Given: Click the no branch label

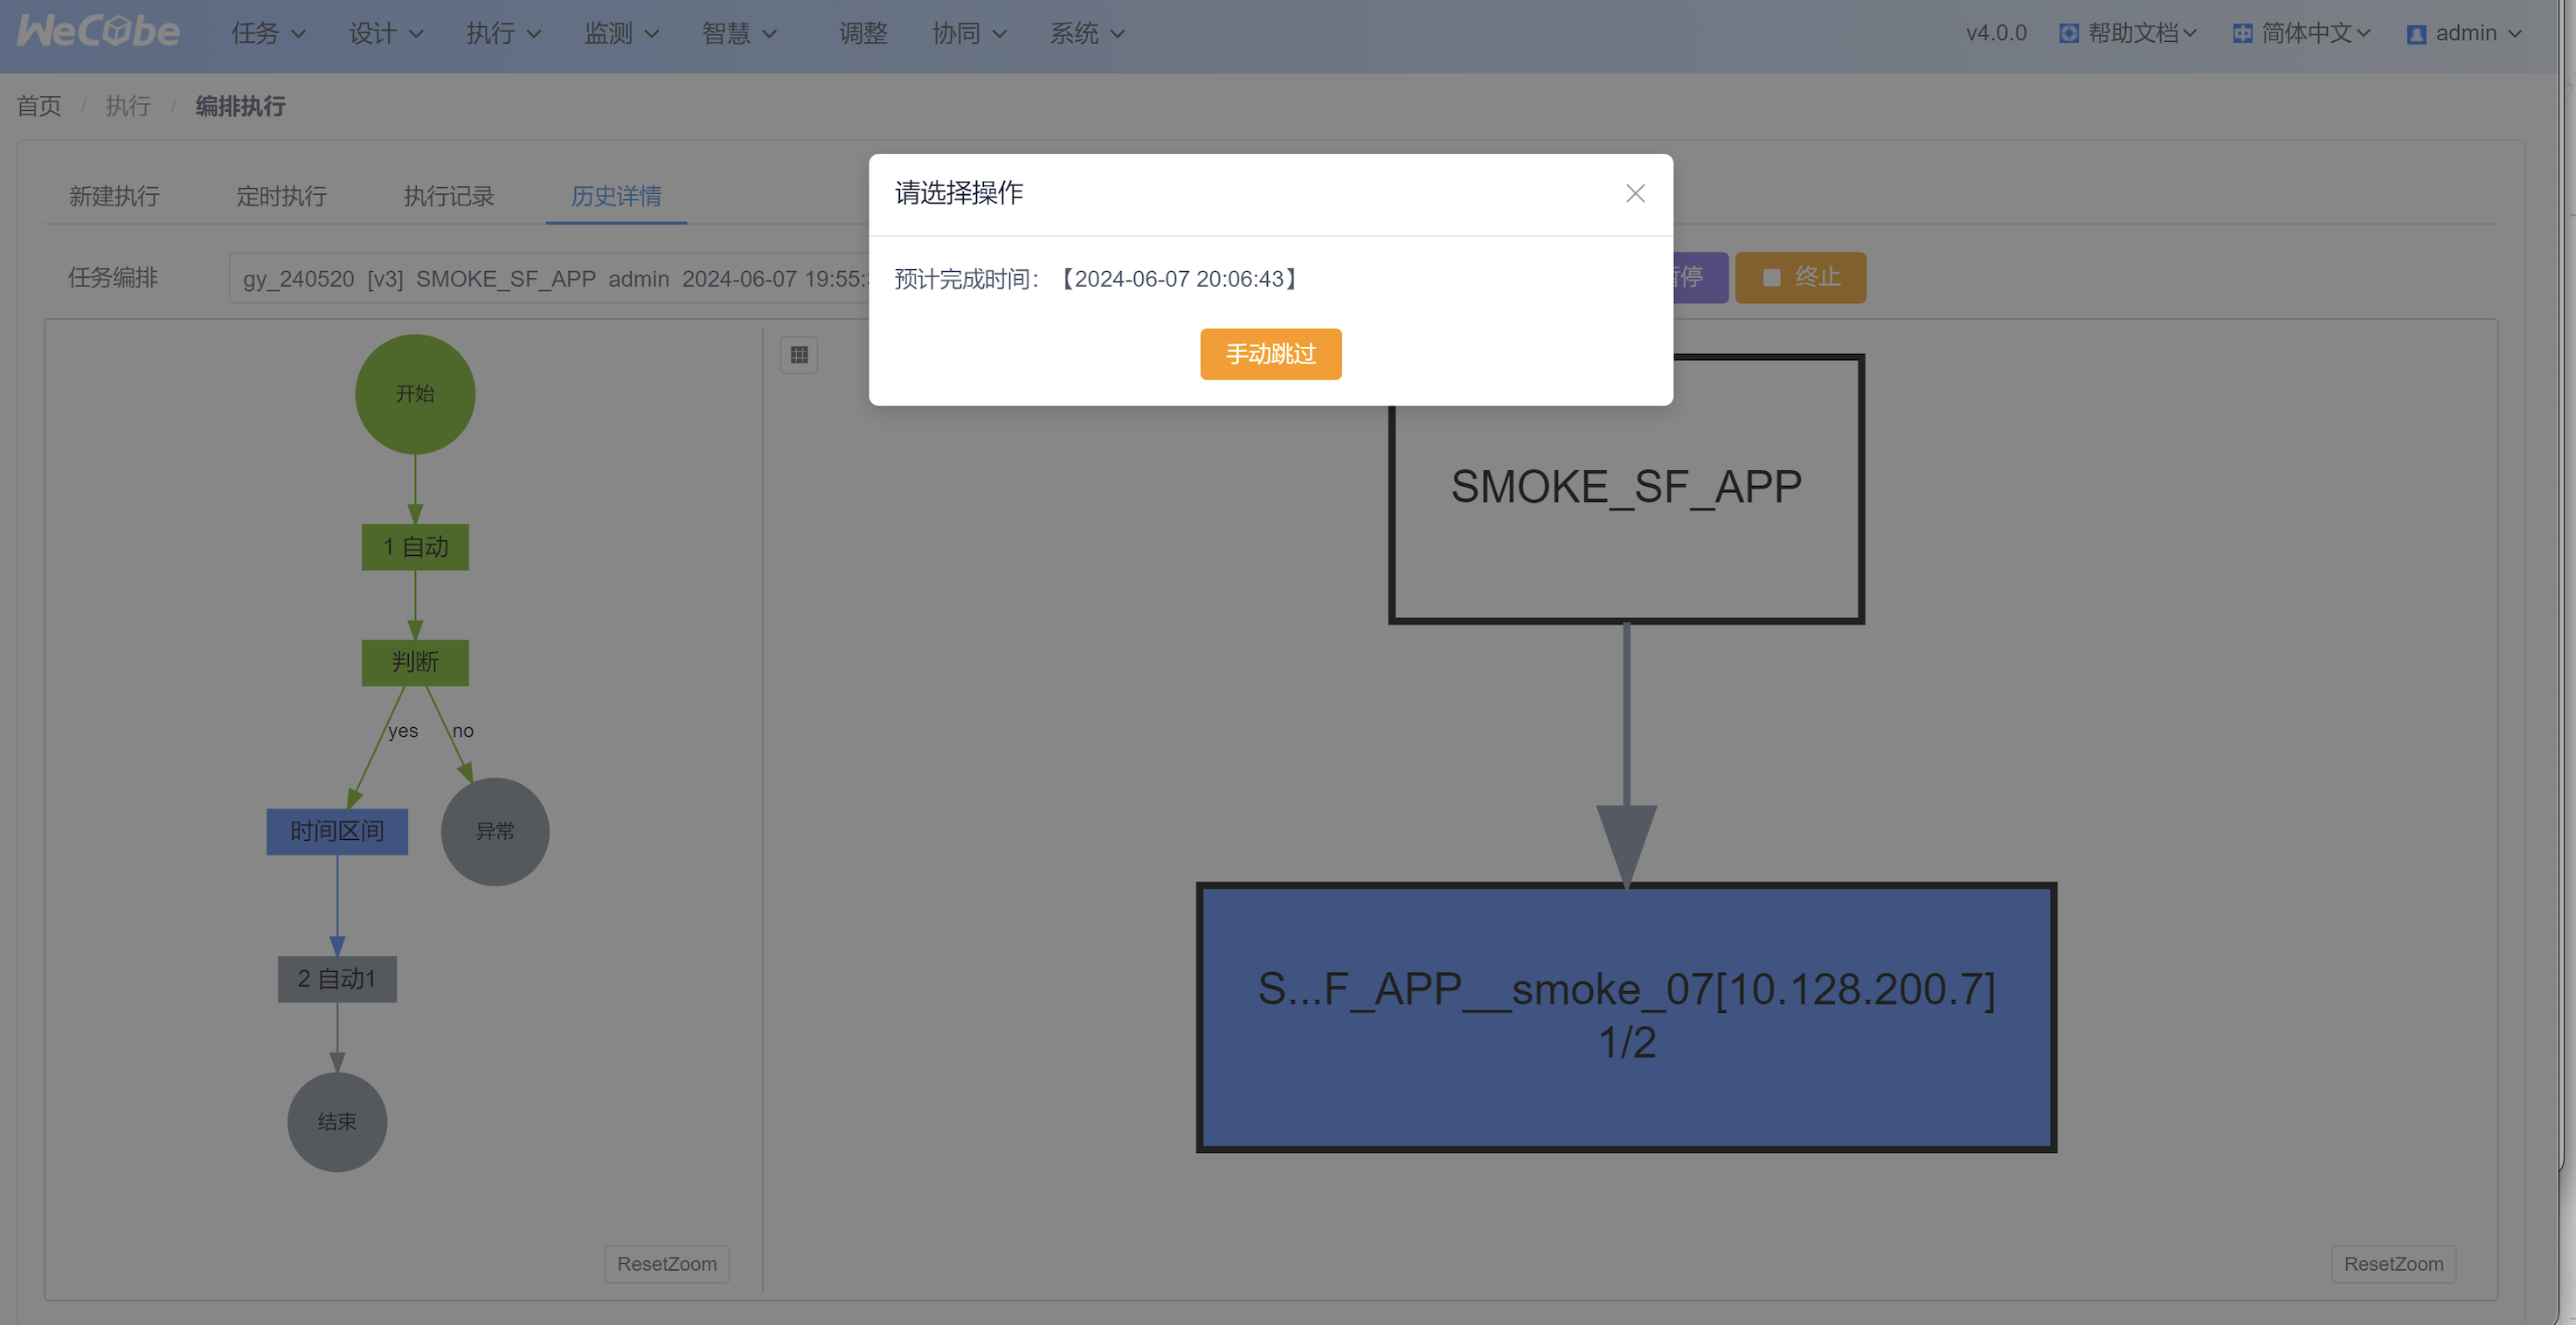Looking at the screenshot, I should 463,731.
